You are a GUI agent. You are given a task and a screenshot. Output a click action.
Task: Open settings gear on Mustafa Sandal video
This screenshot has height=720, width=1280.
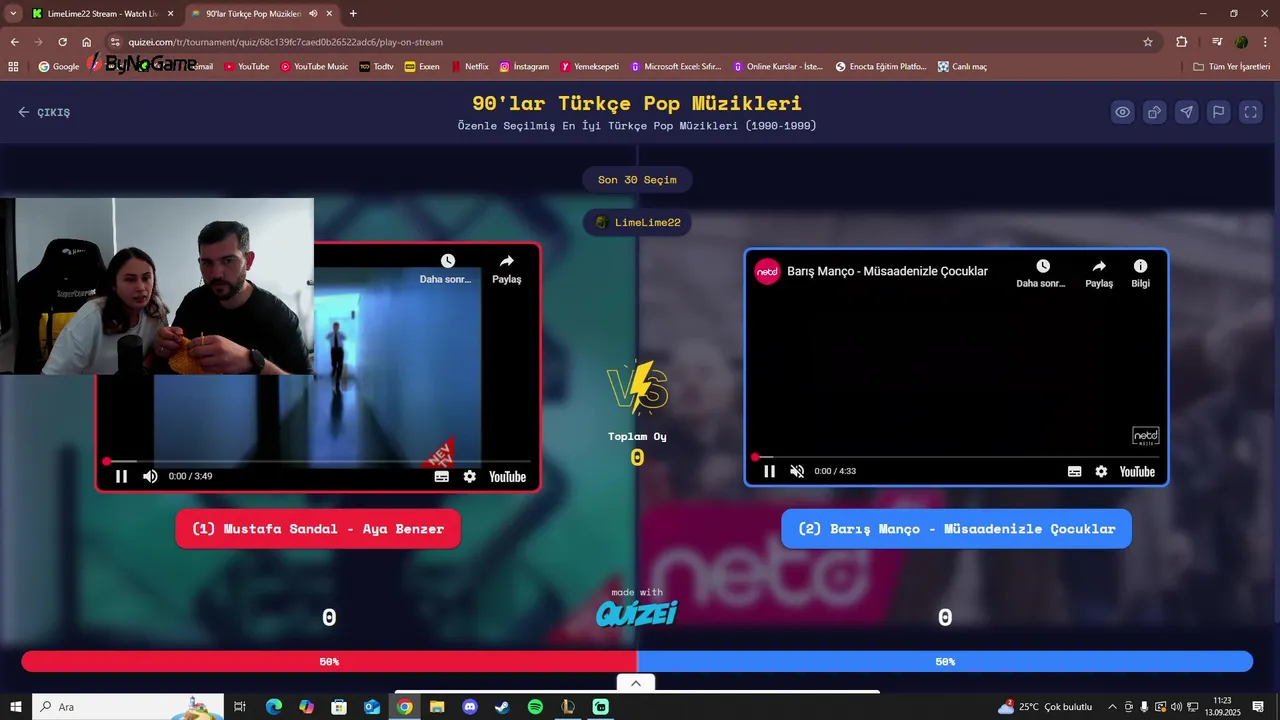tap(469, 476)
